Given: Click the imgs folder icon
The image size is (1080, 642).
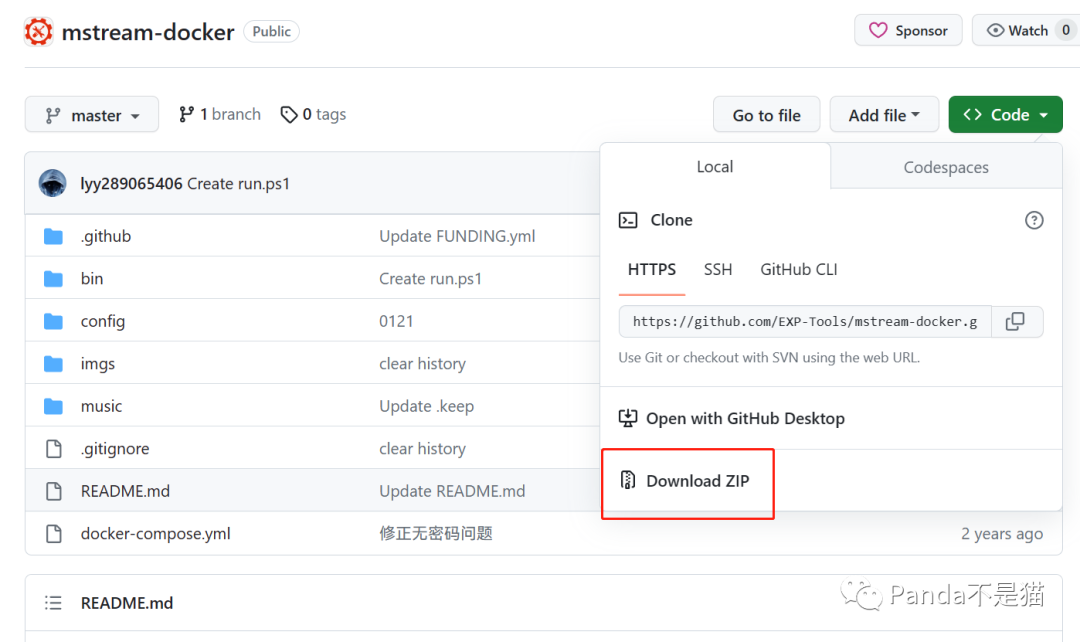Looking at the screenshot, I should point(53,364).
